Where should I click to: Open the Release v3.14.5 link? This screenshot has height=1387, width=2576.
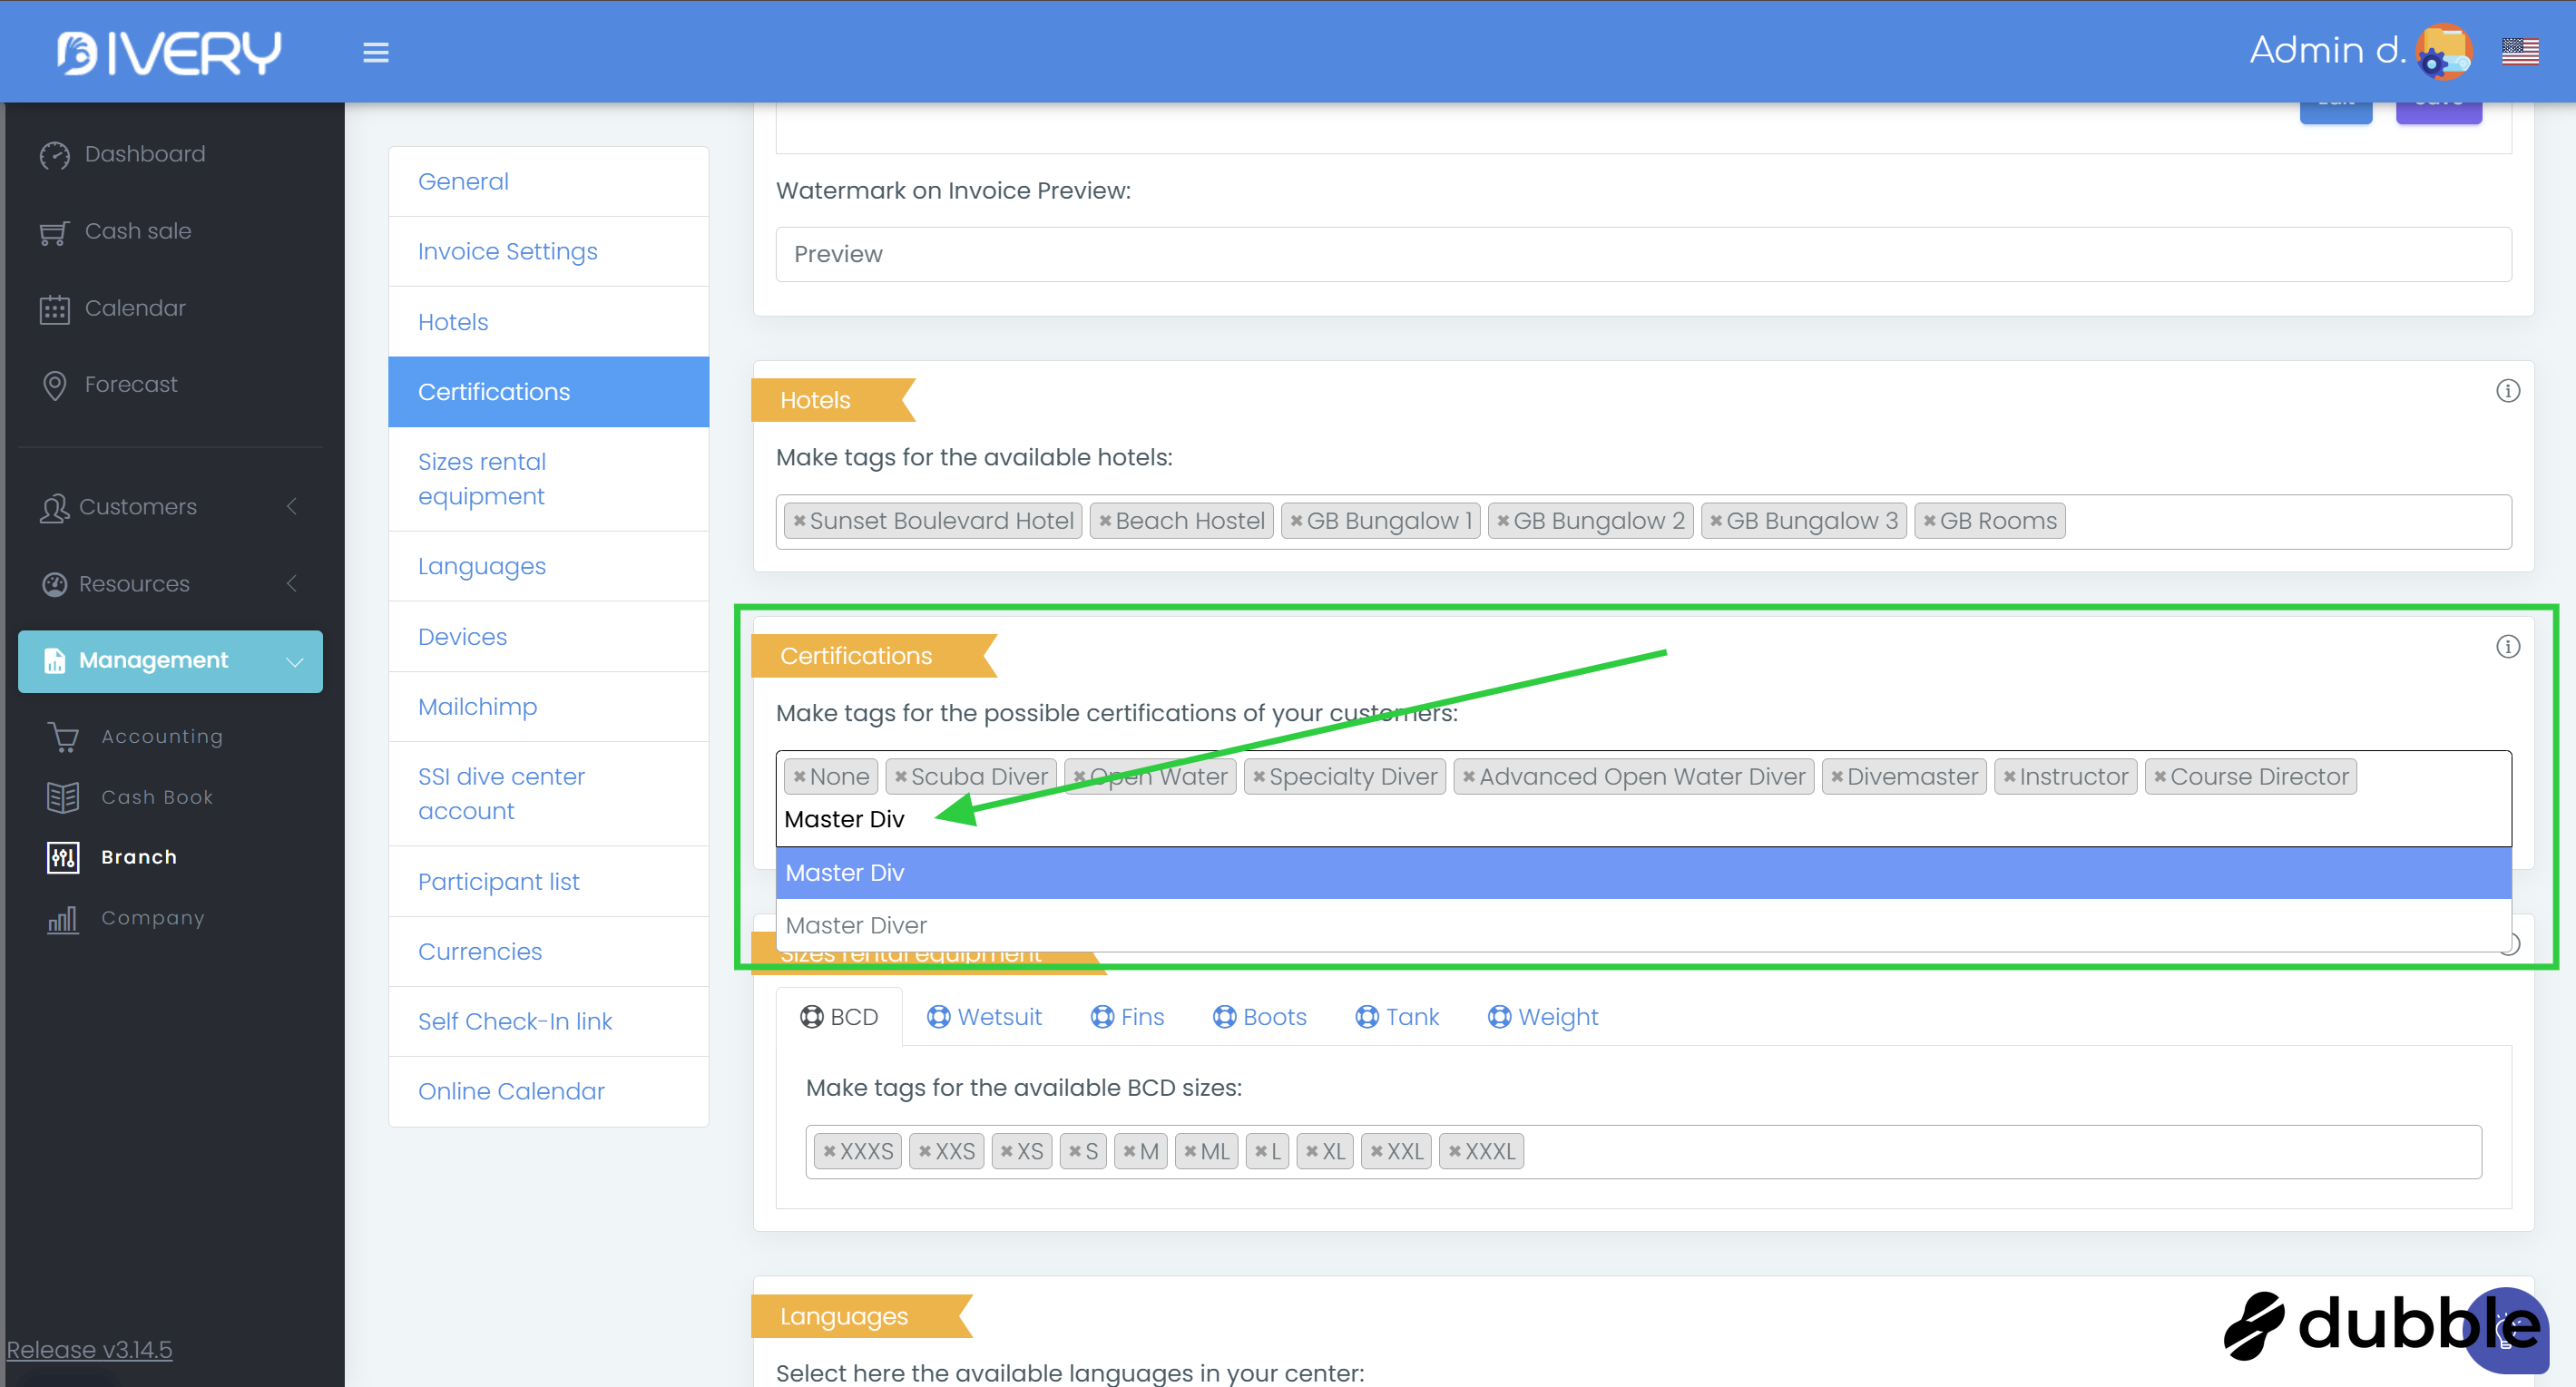coord(89,1349)
